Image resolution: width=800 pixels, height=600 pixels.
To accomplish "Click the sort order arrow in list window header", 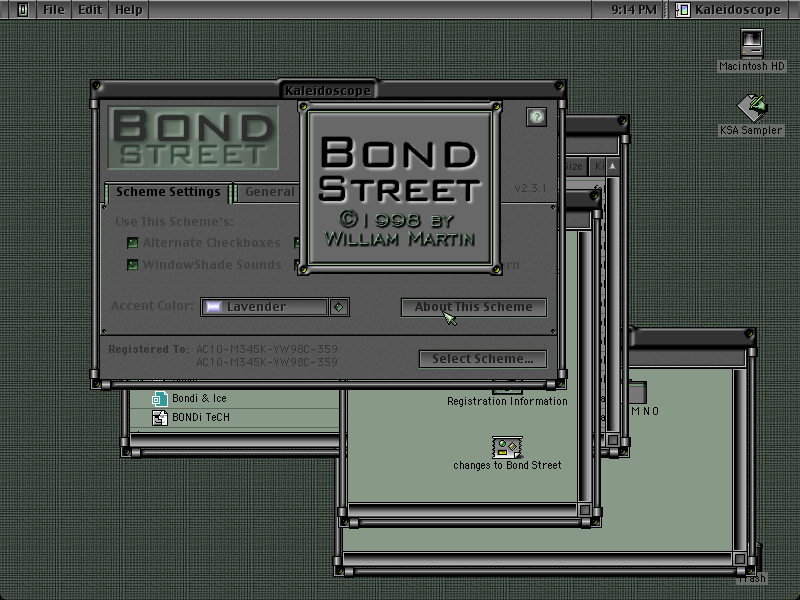I will (612, 166).
